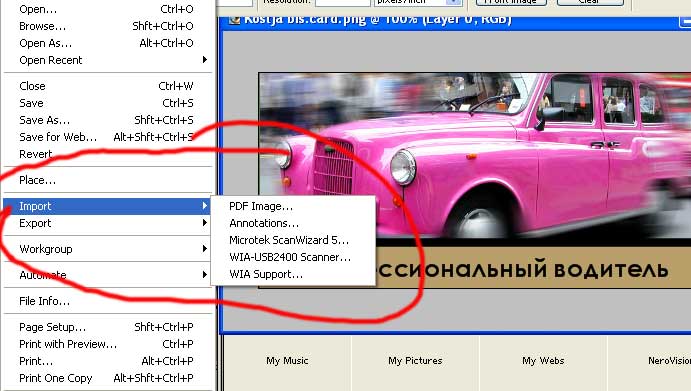This screenshot has height=391, width=691.
Task: Choose Page Setup... from the menu
Action: click(108, 327)
